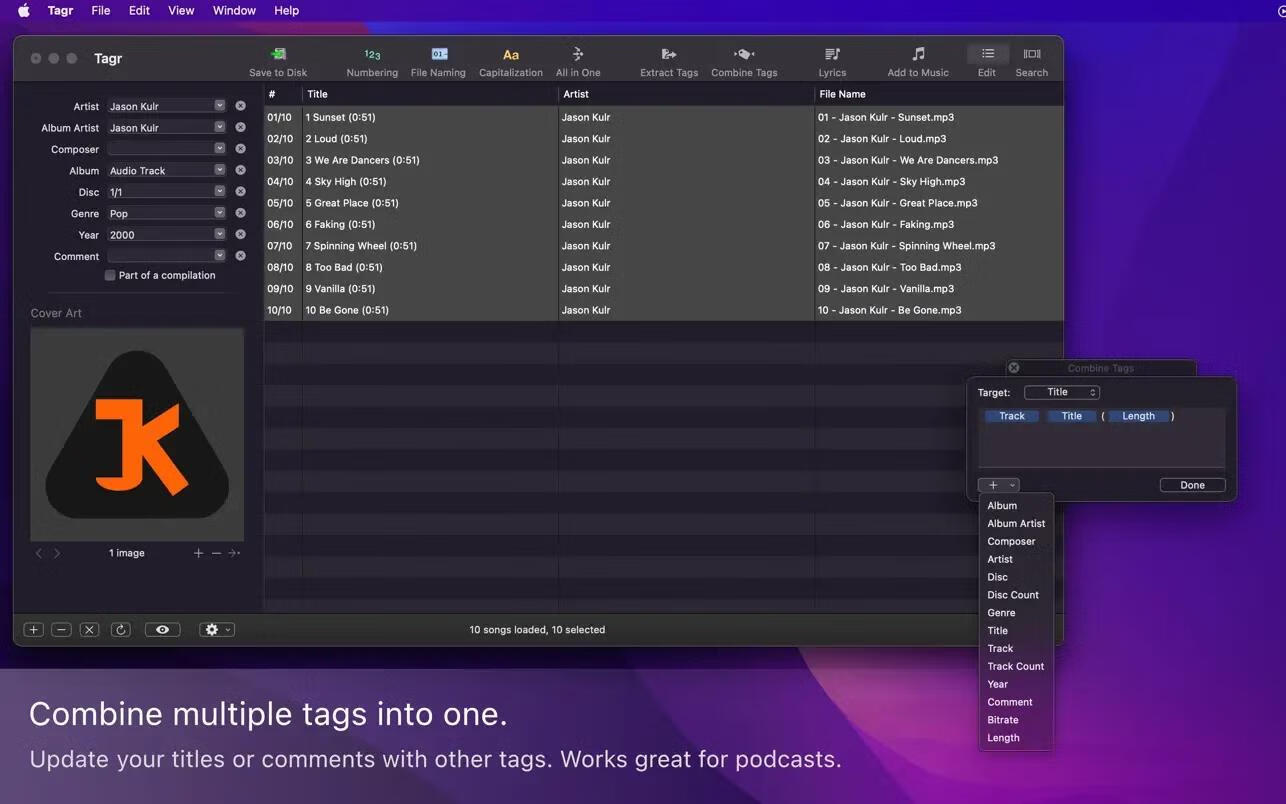This screenshot has height=804, width=1286.
Task: Toggle the eye preview button
Action: 162,630
